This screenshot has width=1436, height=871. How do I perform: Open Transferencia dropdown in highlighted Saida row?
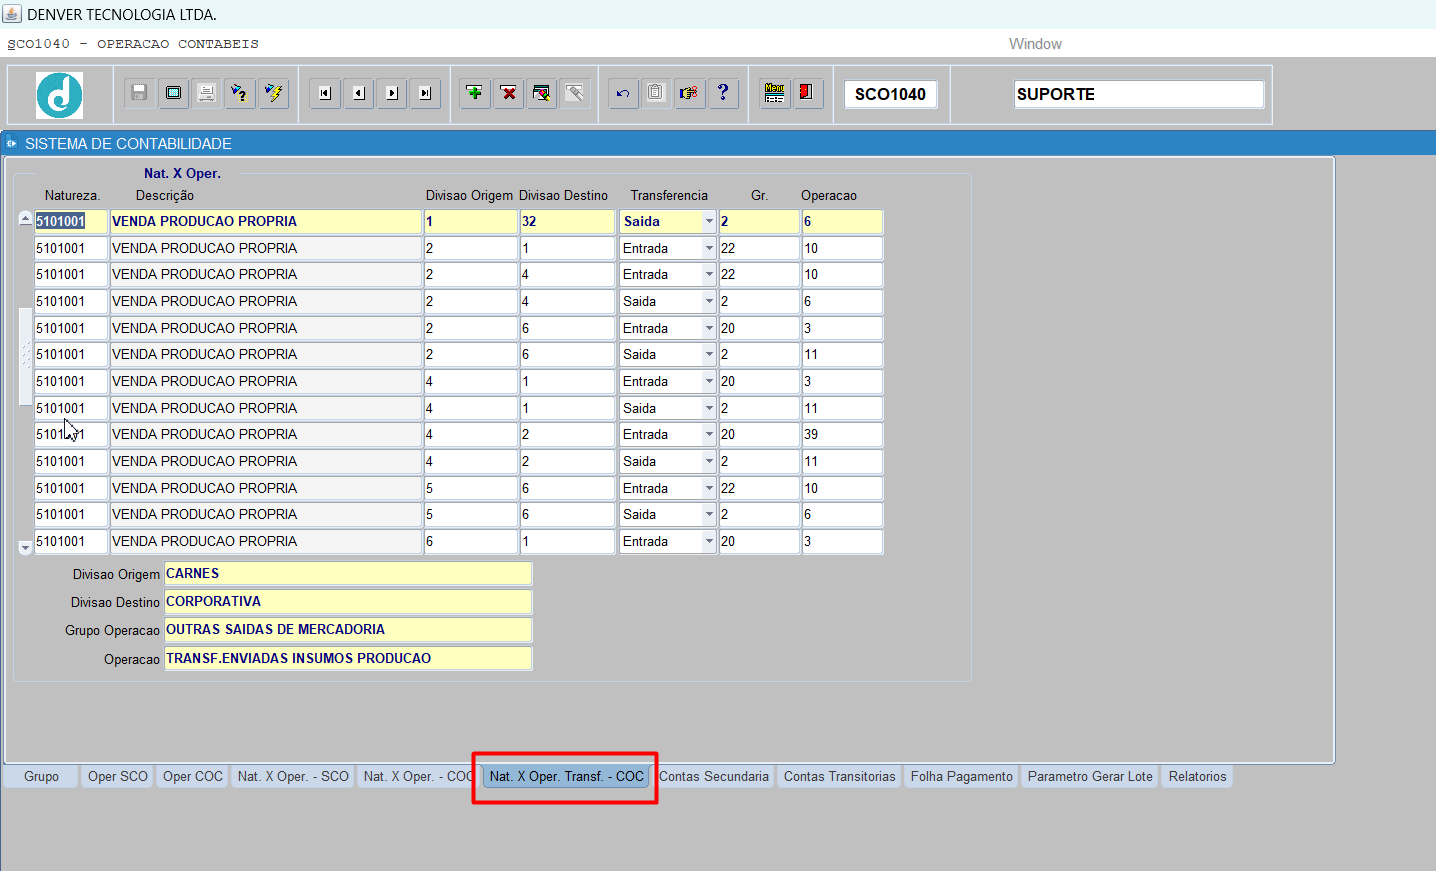point(709,221)
